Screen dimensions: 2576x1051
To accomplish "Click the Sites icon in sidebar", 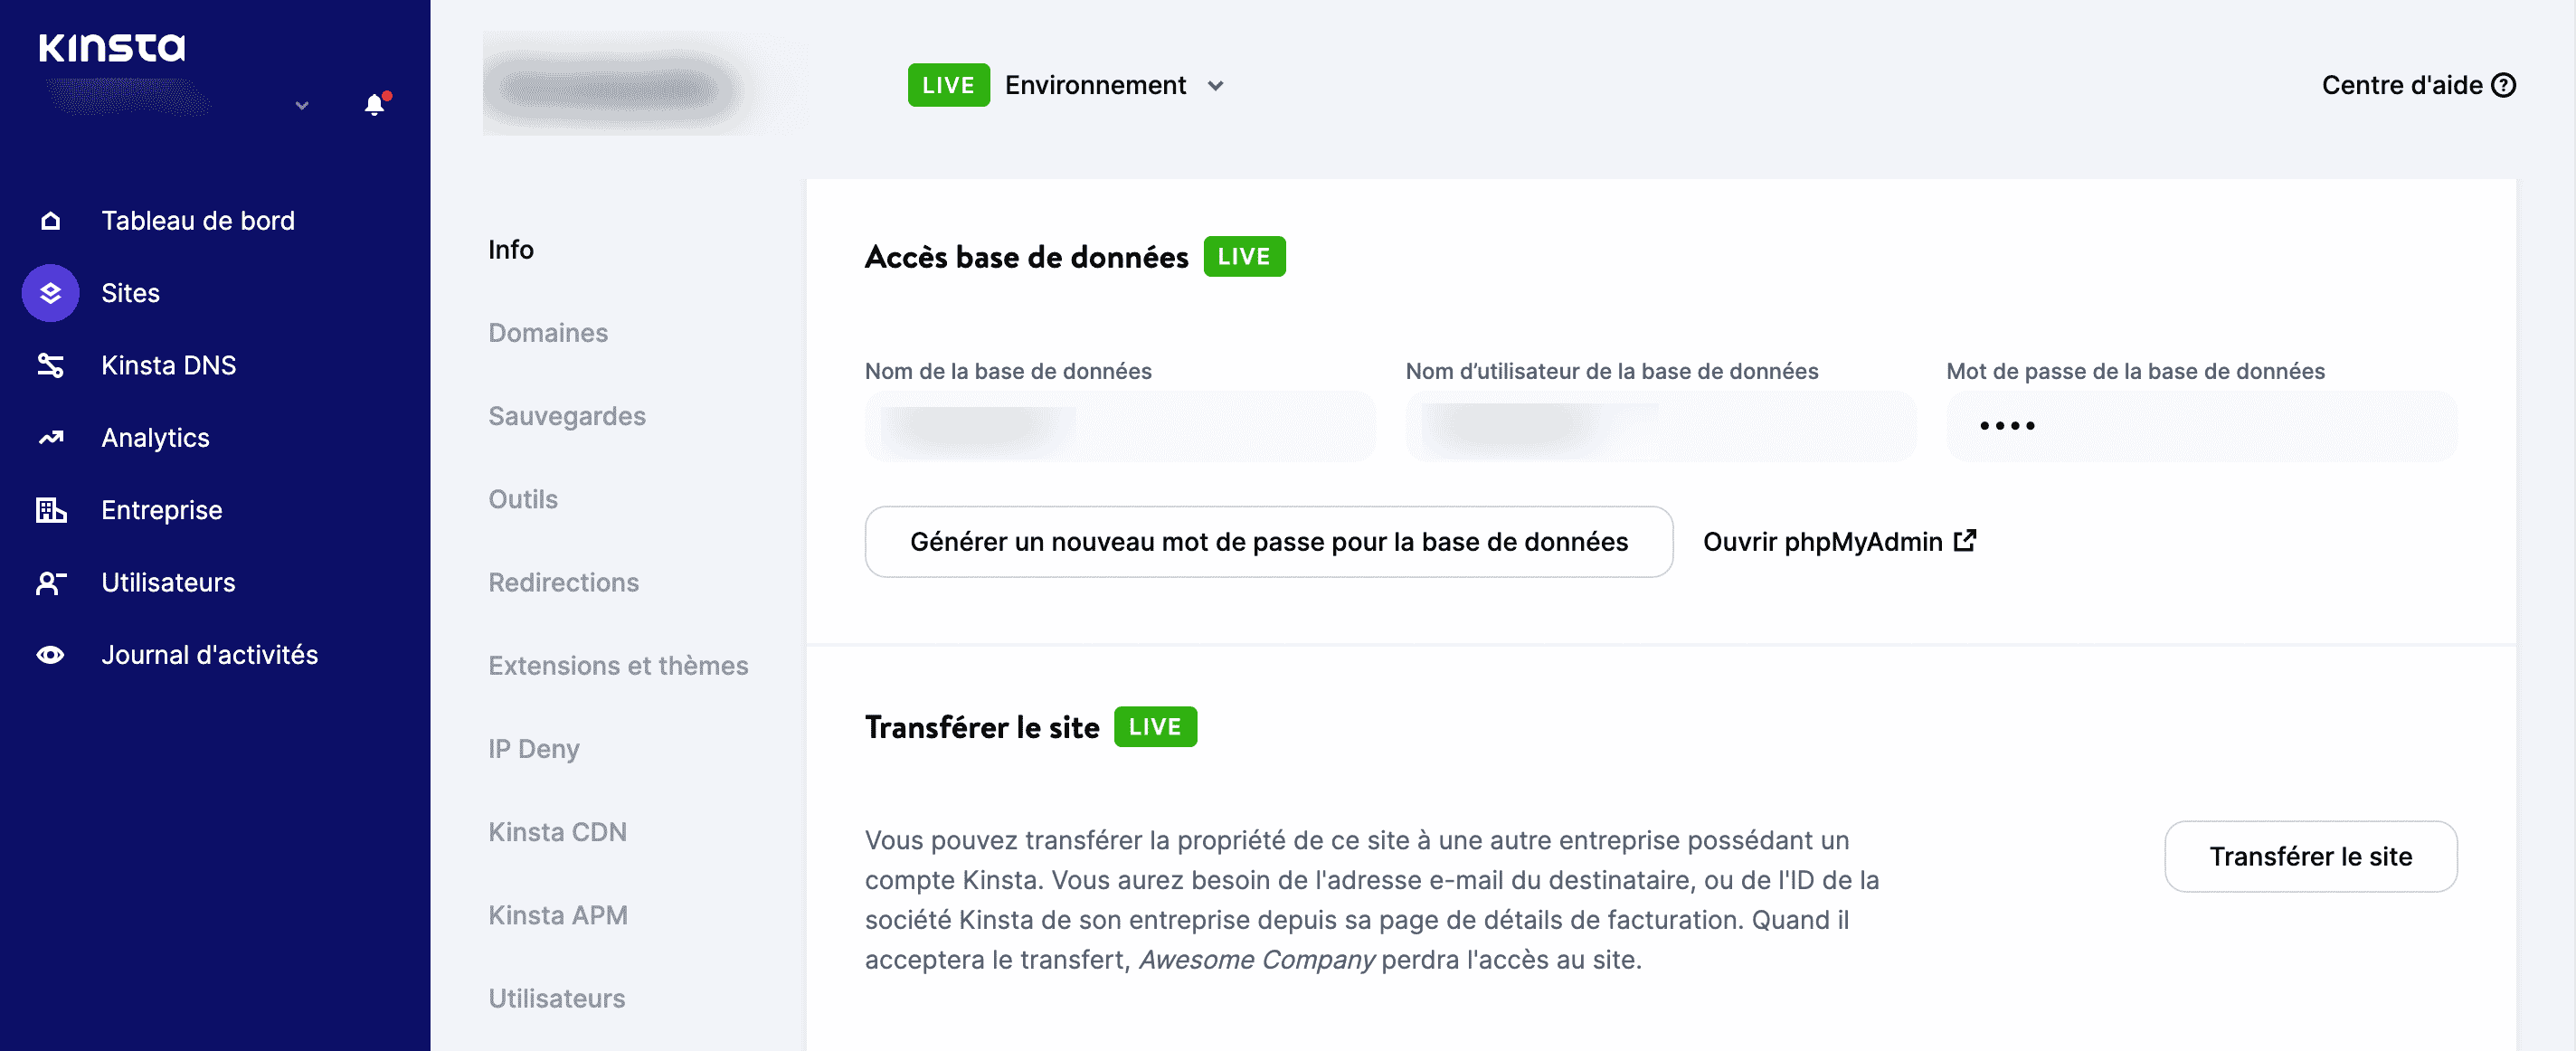I will pos(49,292).
